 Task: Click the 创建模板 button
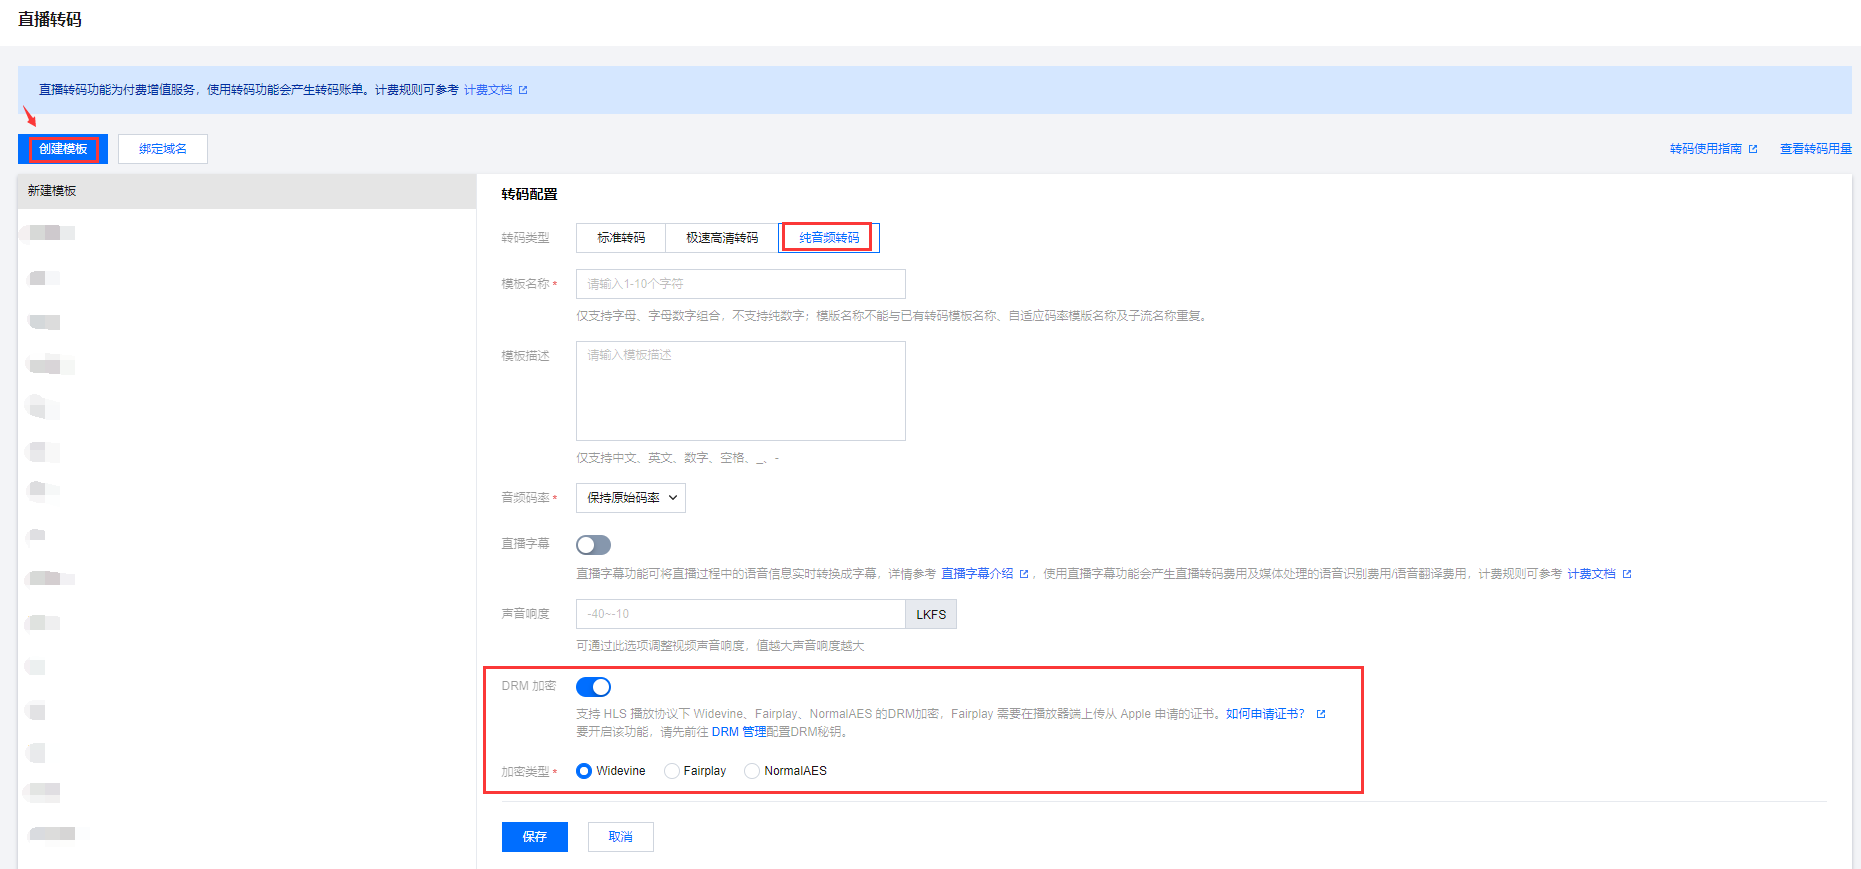(x=63, y=149)
